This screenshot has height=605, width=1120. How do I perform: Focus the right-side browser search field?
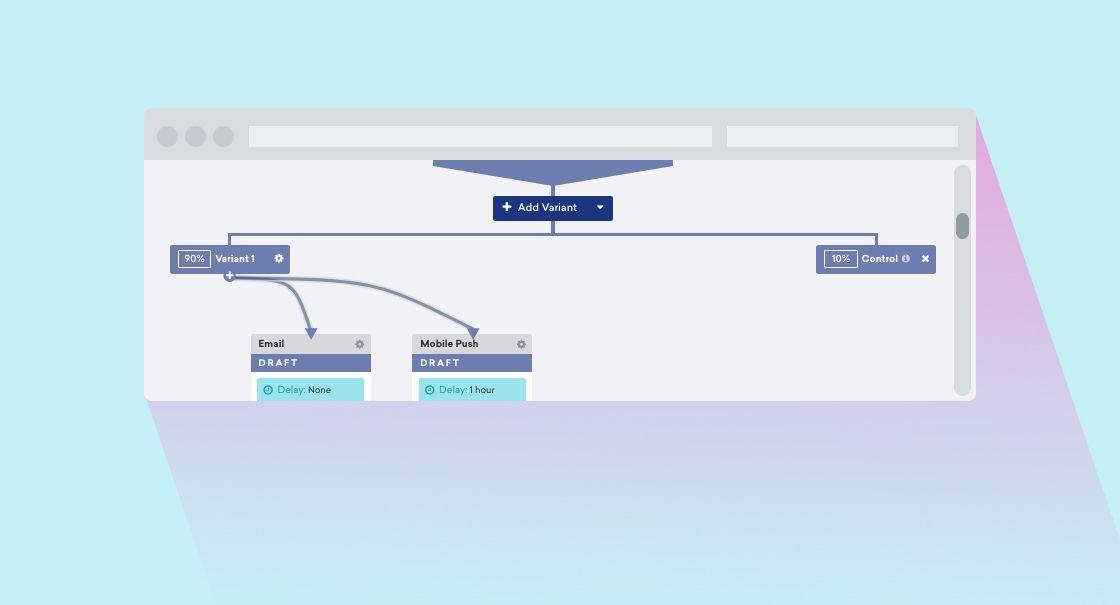coord(842,136)
